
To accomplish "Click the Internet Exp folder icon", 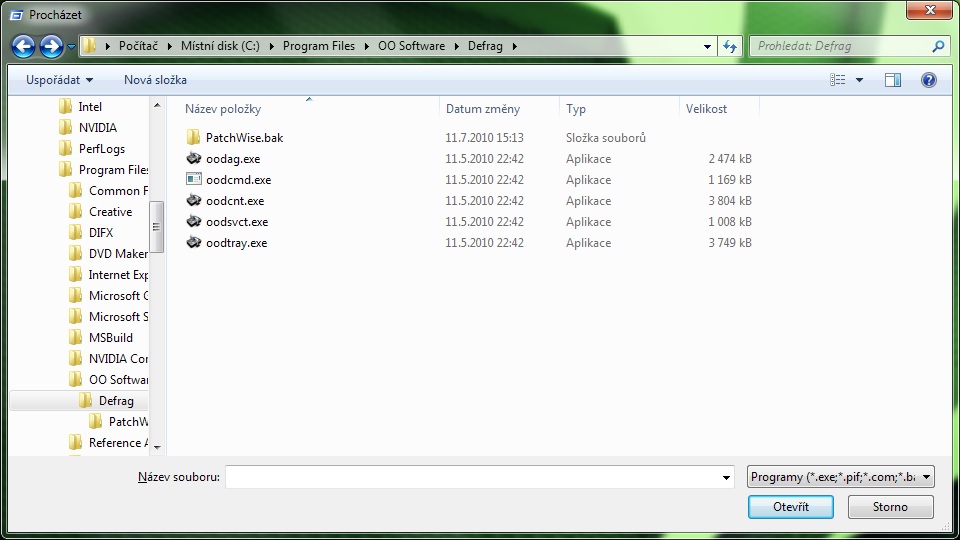I will tap(75, 274).
